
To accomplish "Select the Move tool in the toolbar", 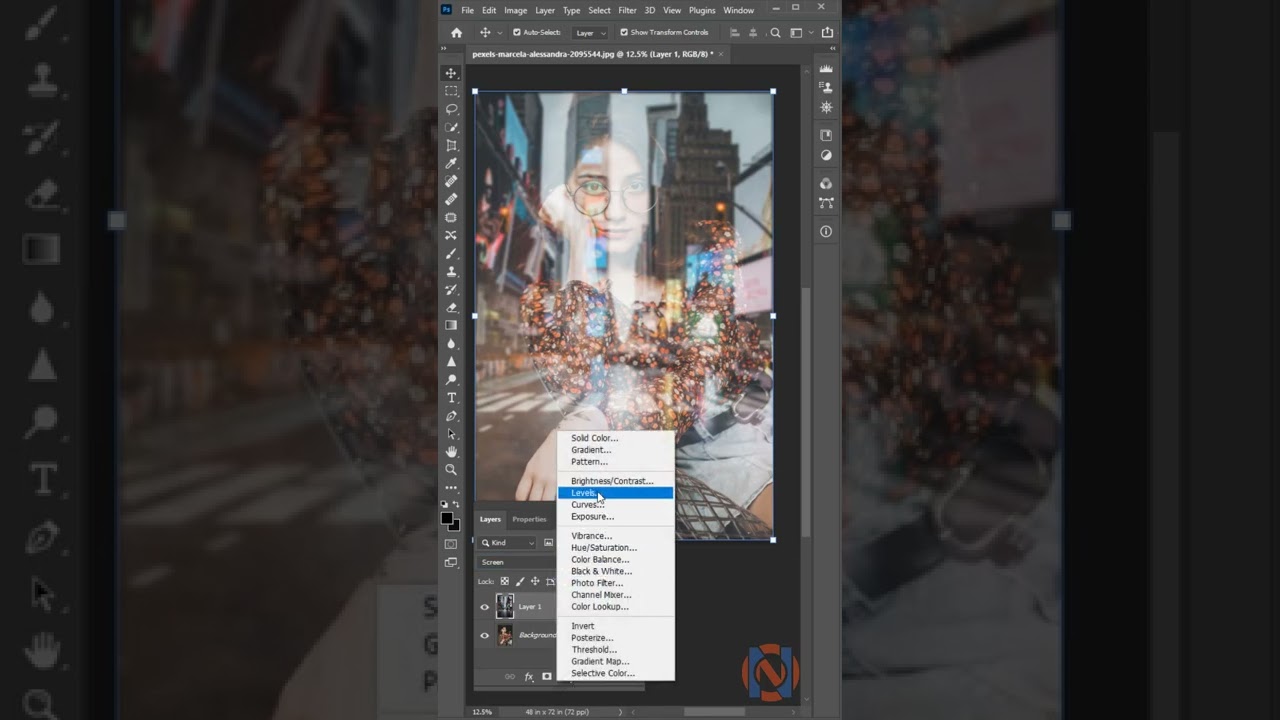I will (451, 73).
